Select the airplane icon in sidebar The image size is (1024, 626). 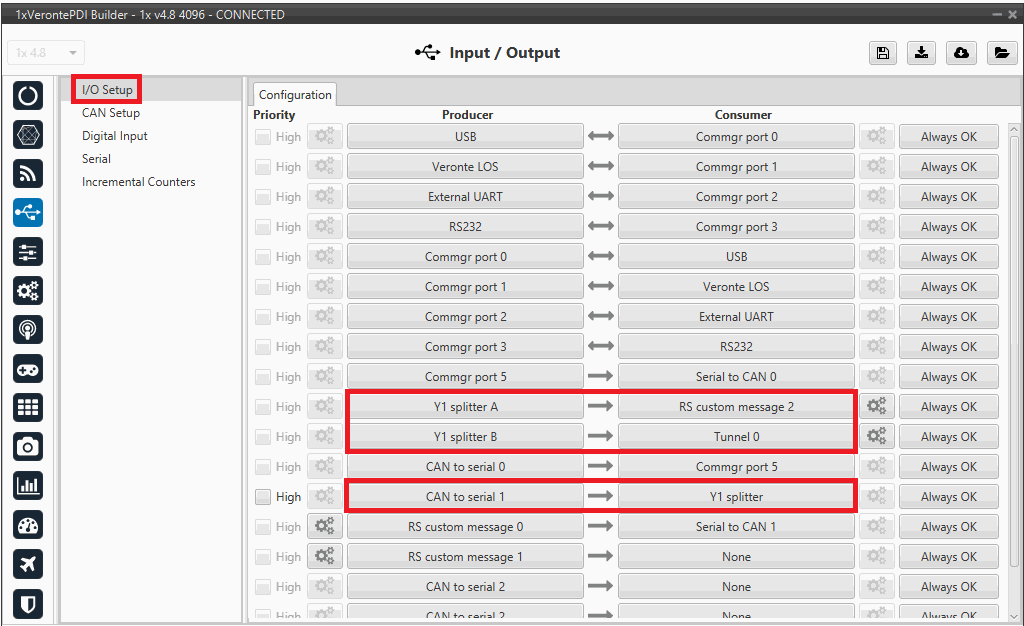click(x=28, y=564)
